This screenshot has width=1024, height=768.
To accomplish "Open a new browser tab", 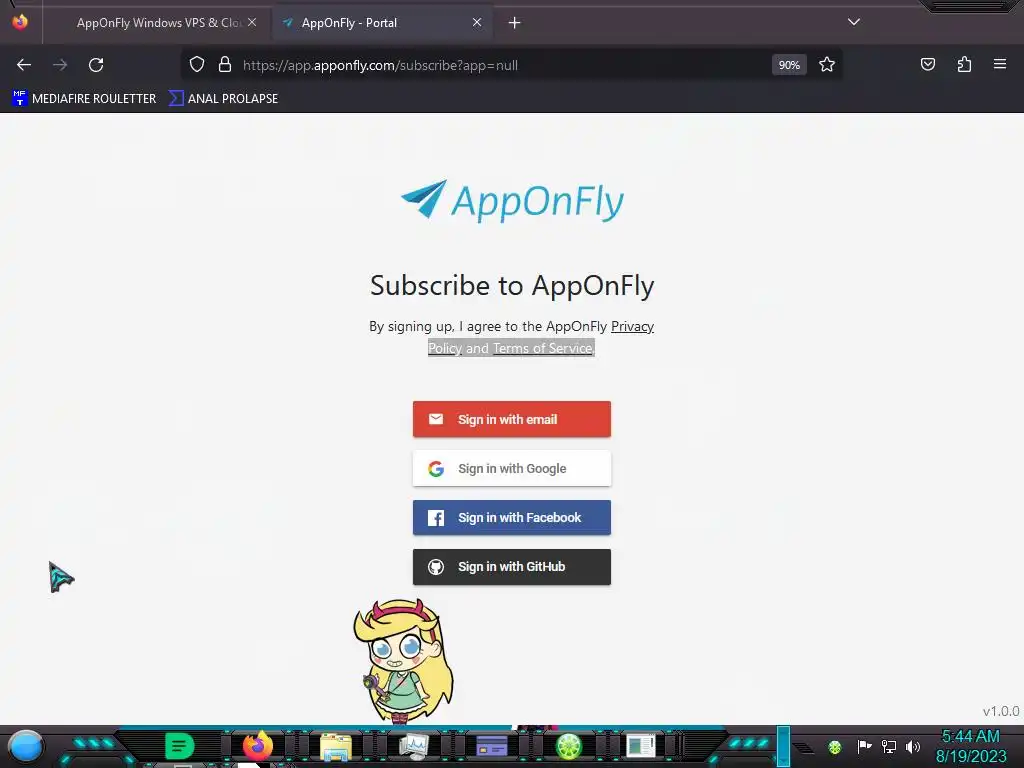I will 515,23.
